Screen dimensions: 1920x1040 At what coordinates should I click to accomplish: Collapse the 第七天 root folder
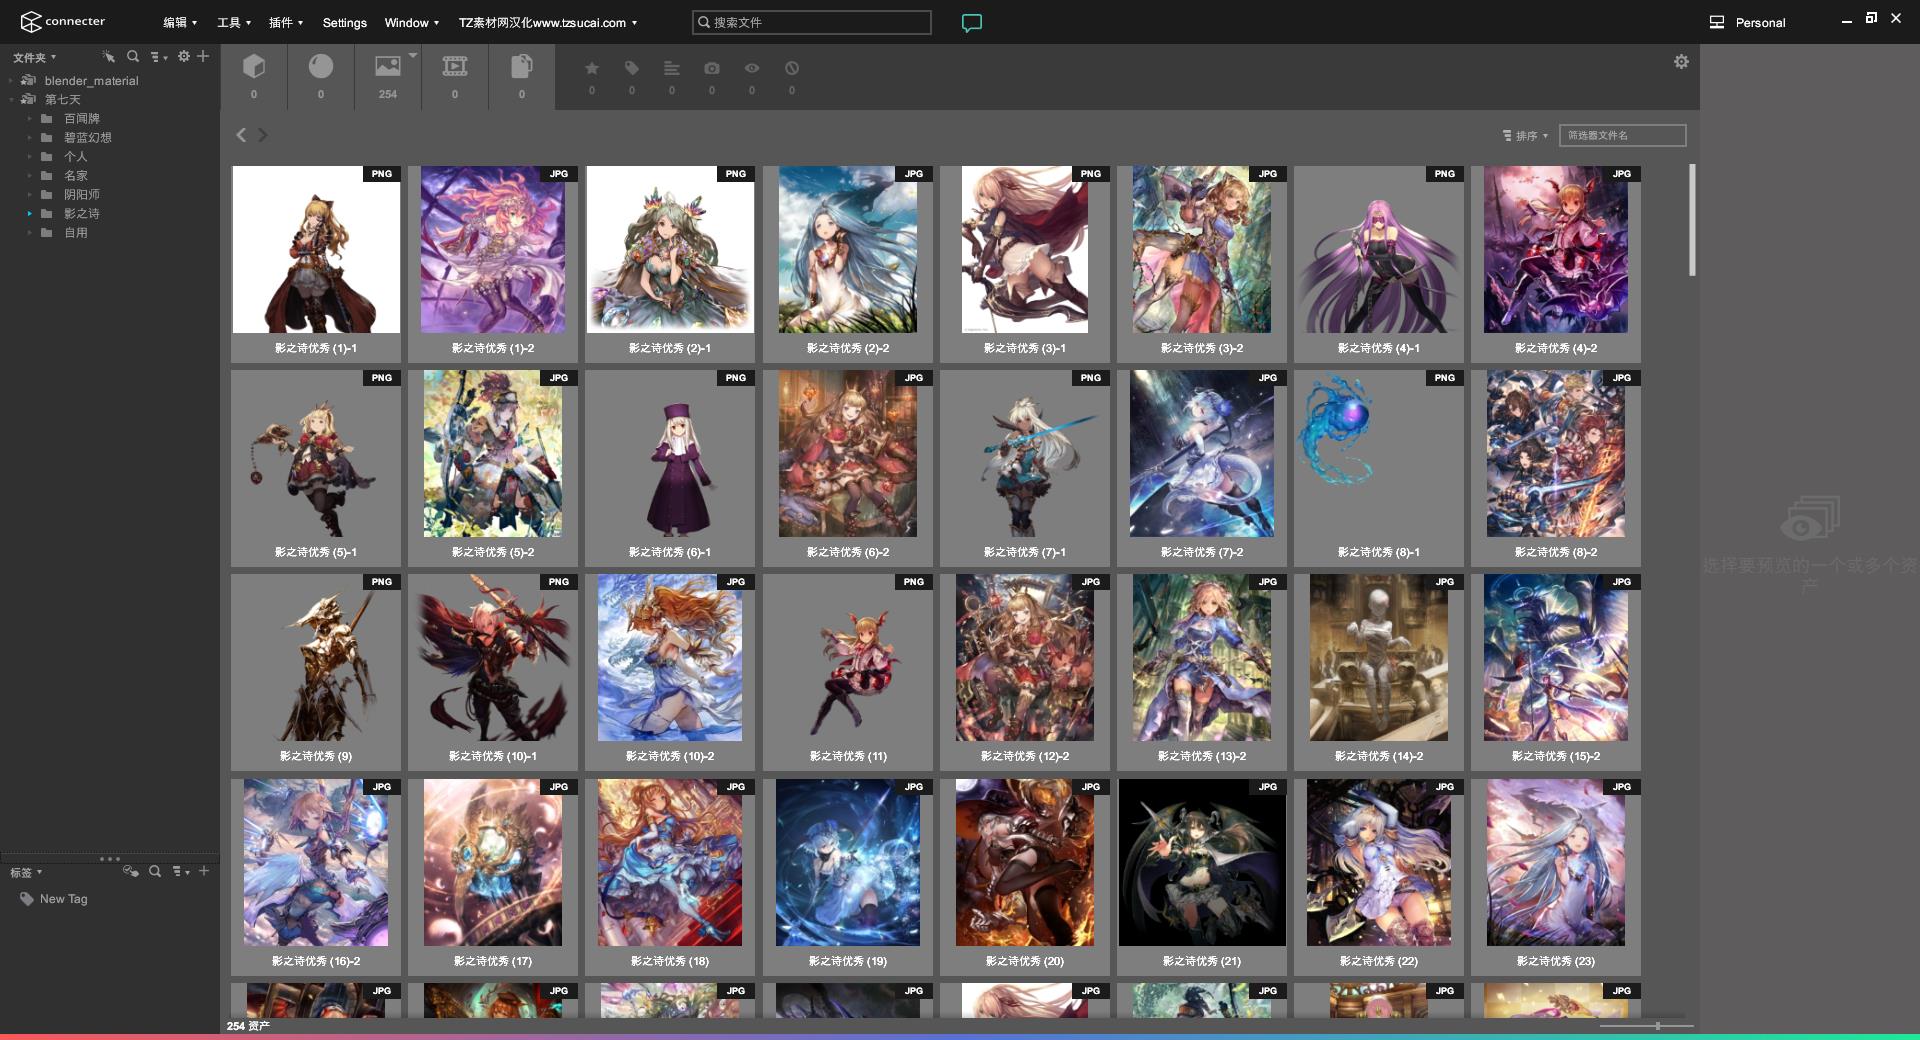(x=11, y=99)
